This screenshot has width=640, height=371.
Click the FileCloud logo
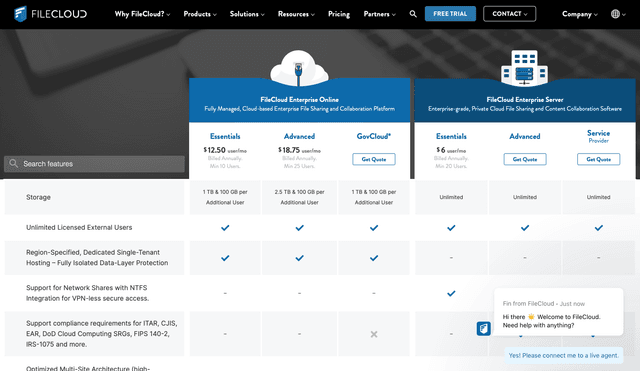click(x=51, y=14)
